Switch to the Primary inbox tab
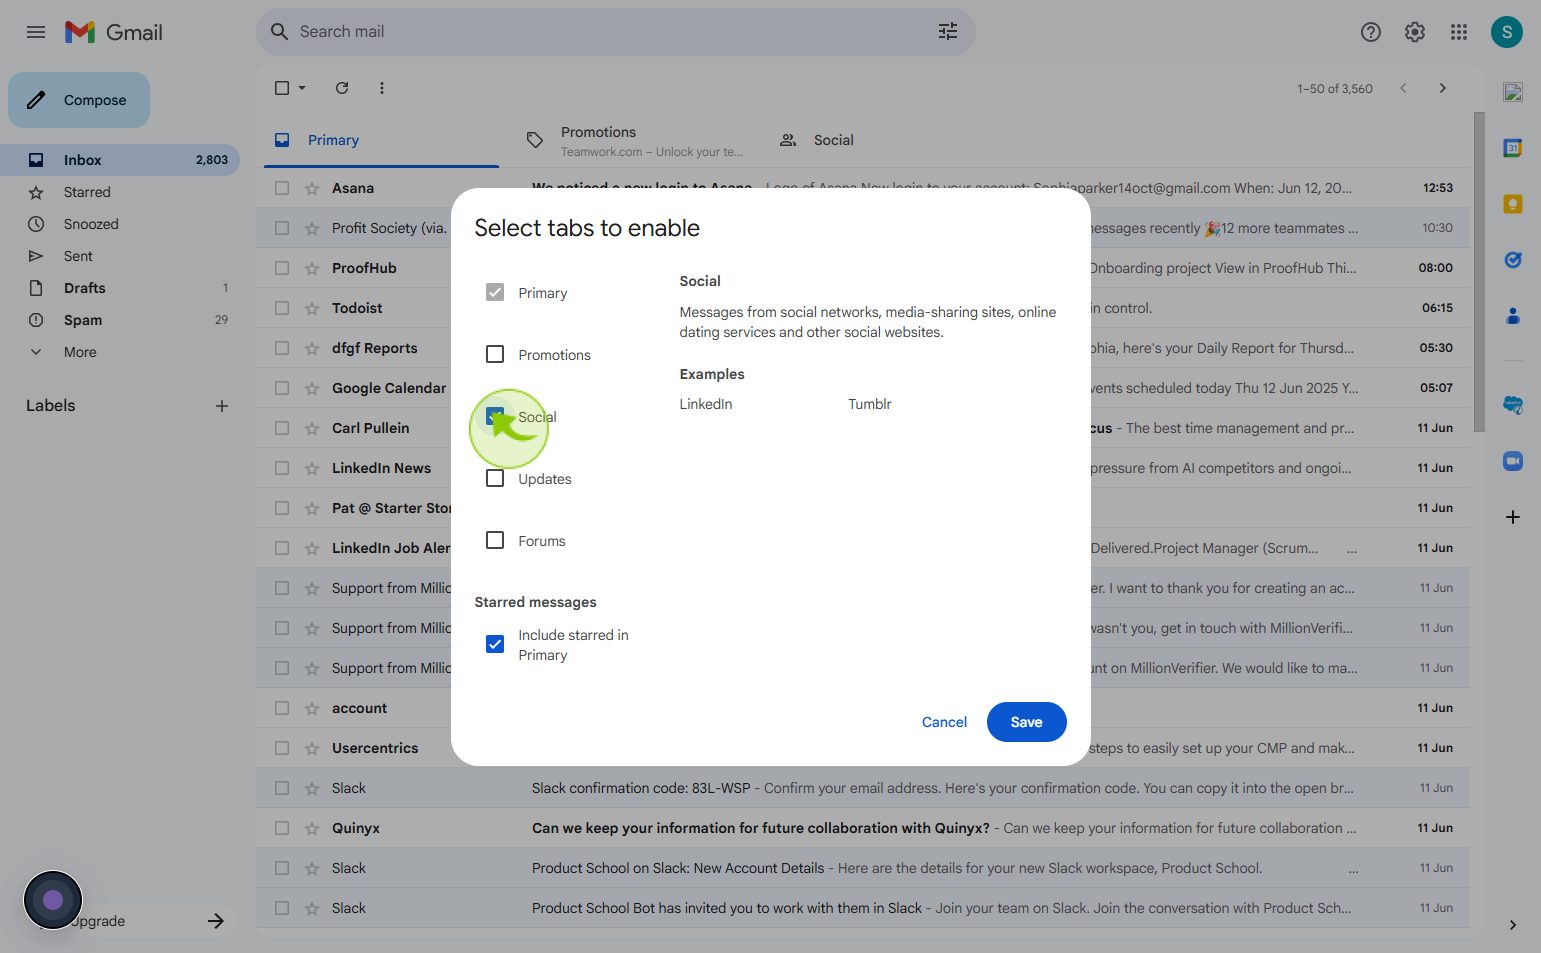 click(x=381, y=140)
